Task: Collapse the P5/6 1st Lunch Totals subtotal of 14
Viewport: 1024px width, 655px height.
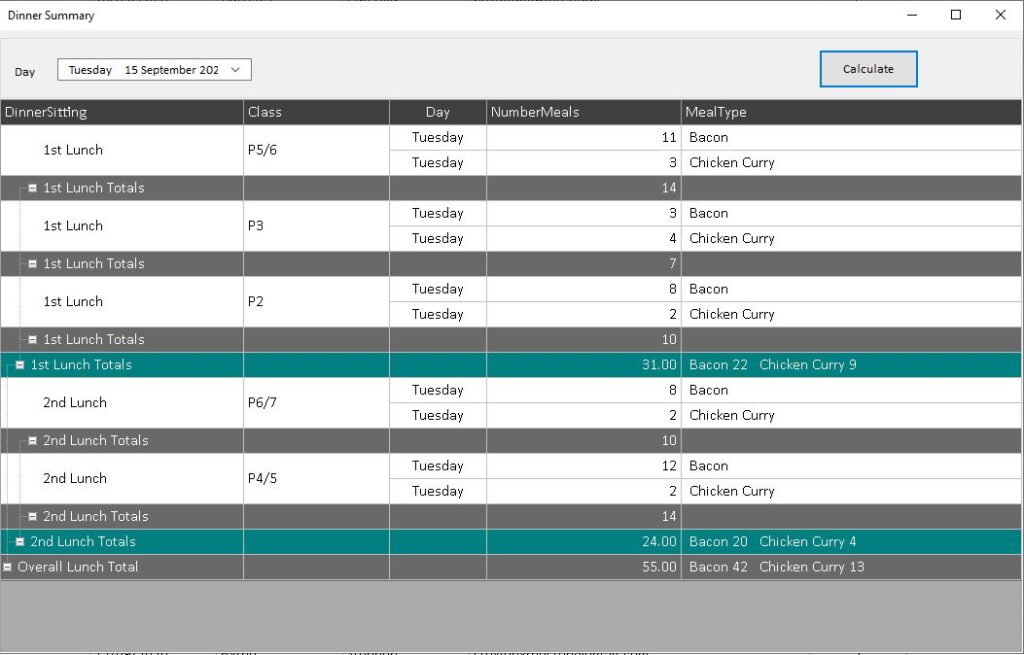Action: (33, 188)
